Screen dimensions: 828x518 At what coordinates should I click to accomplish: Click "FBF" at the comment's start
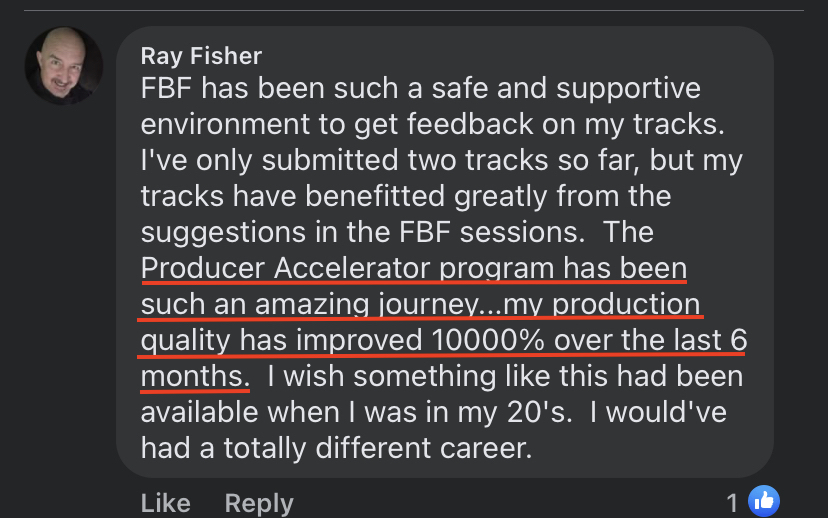click(166, 88)
